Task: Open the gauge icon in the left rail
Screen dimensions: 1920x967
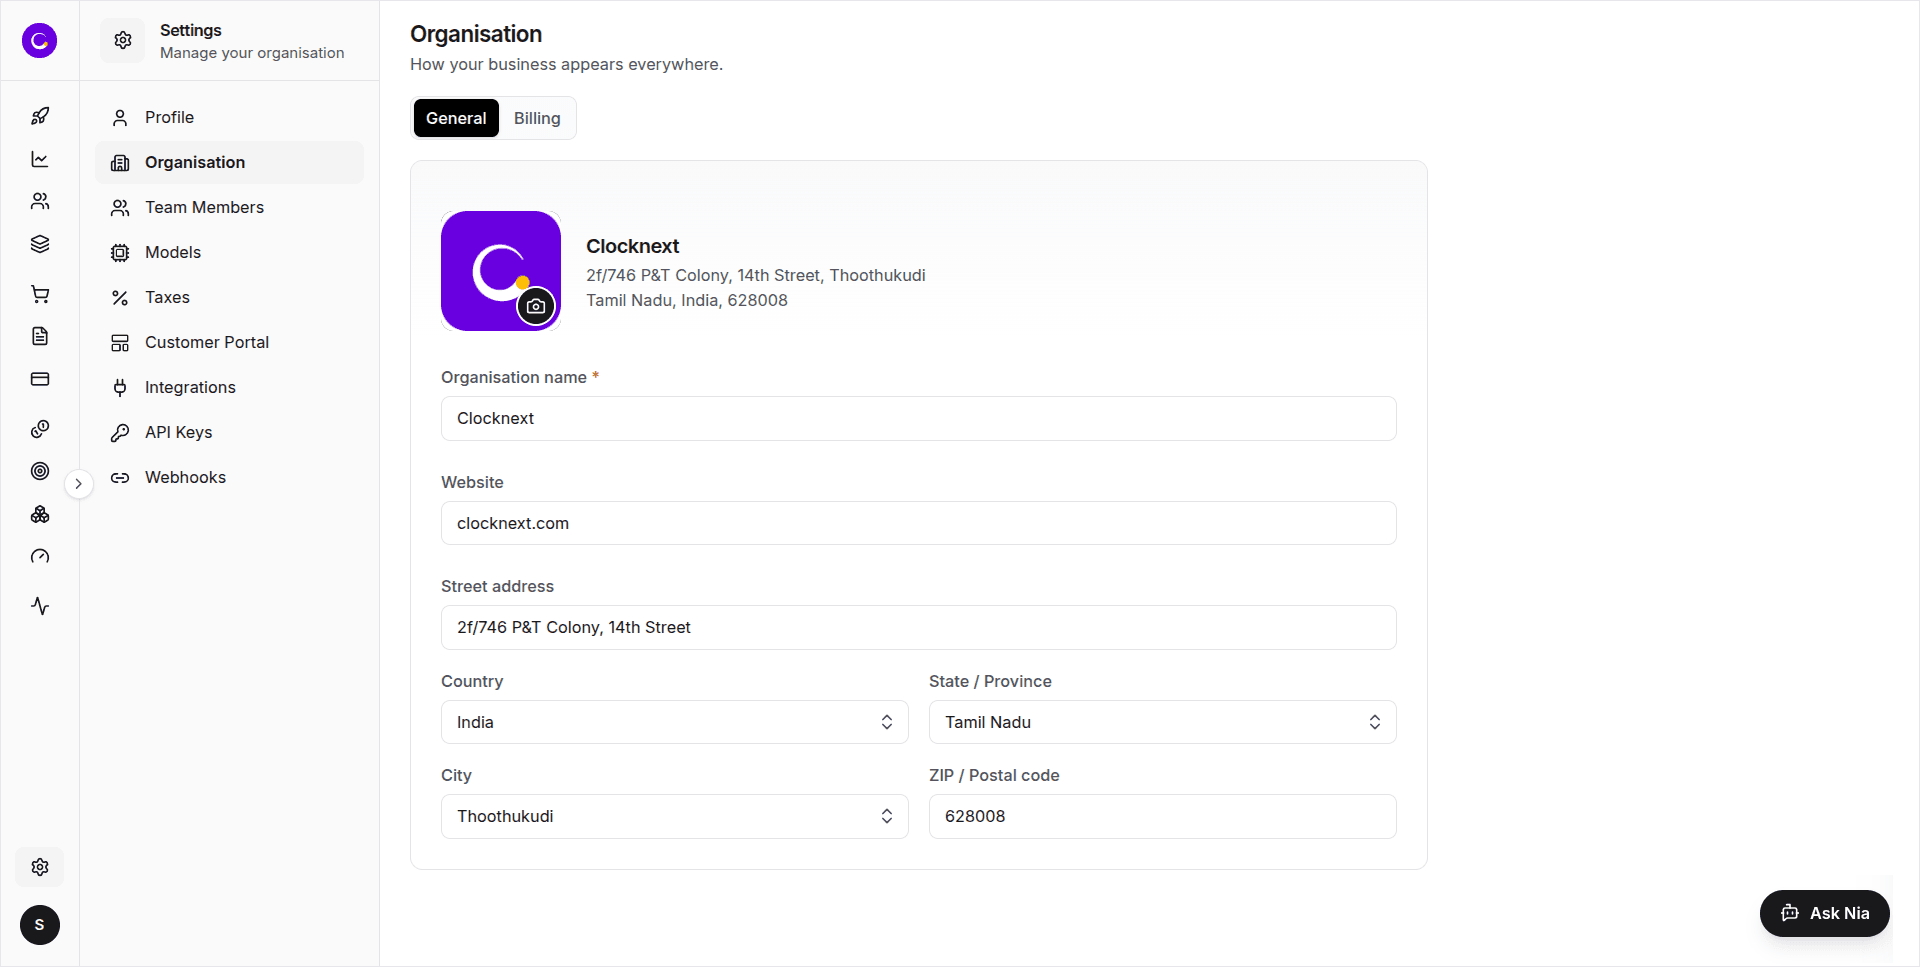Action: (x=40, y=556)
